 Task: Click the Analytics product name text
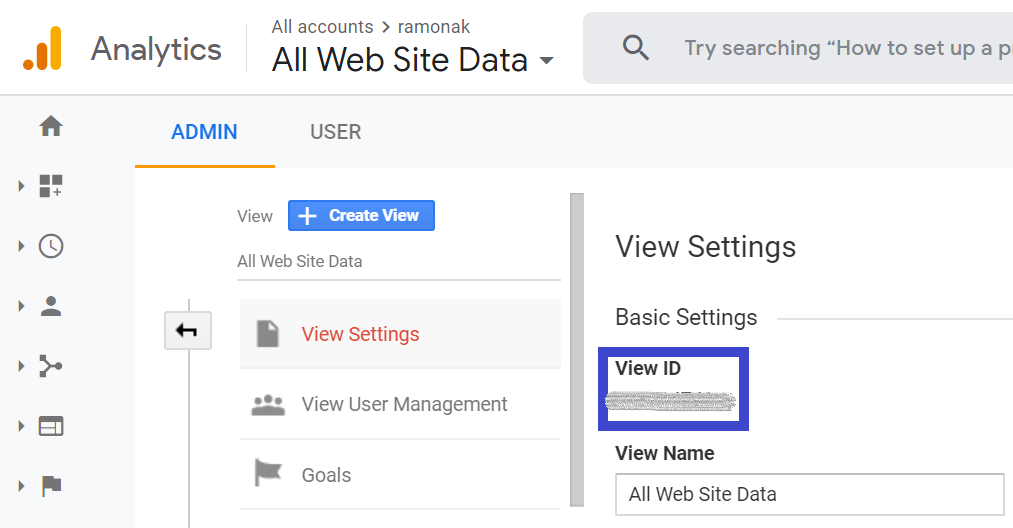click(x=156, y=49)
